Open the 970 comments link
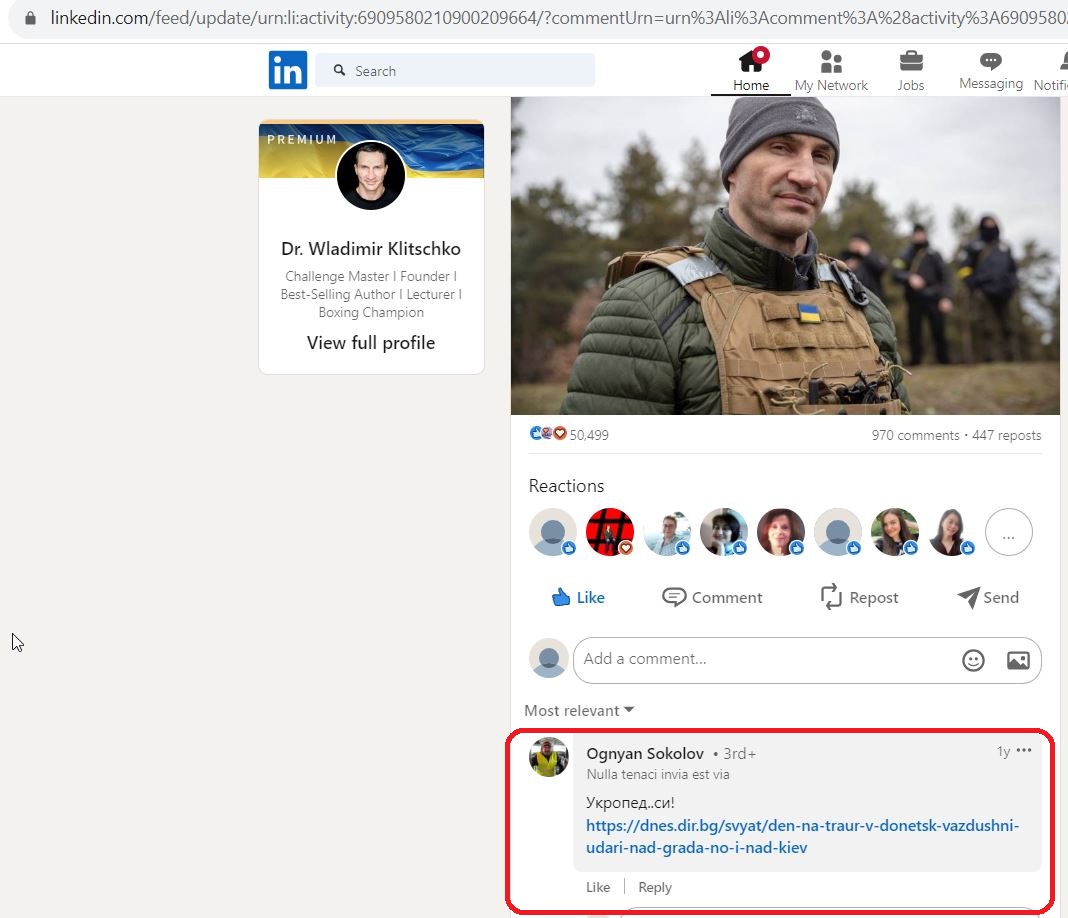 [915, 435]
